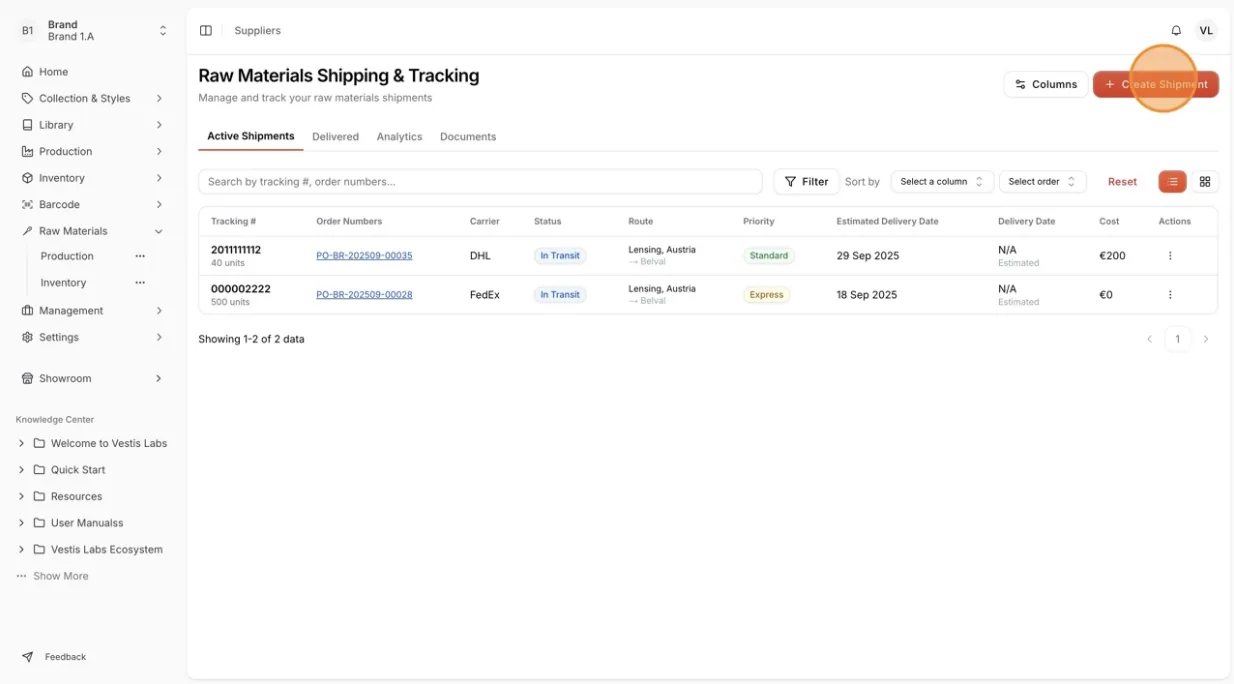Image resolution: width=1234 pixels, height=684 pixels.
Task: Open actions menu for shipment 2011111112
Action: tap(1170, 256)
